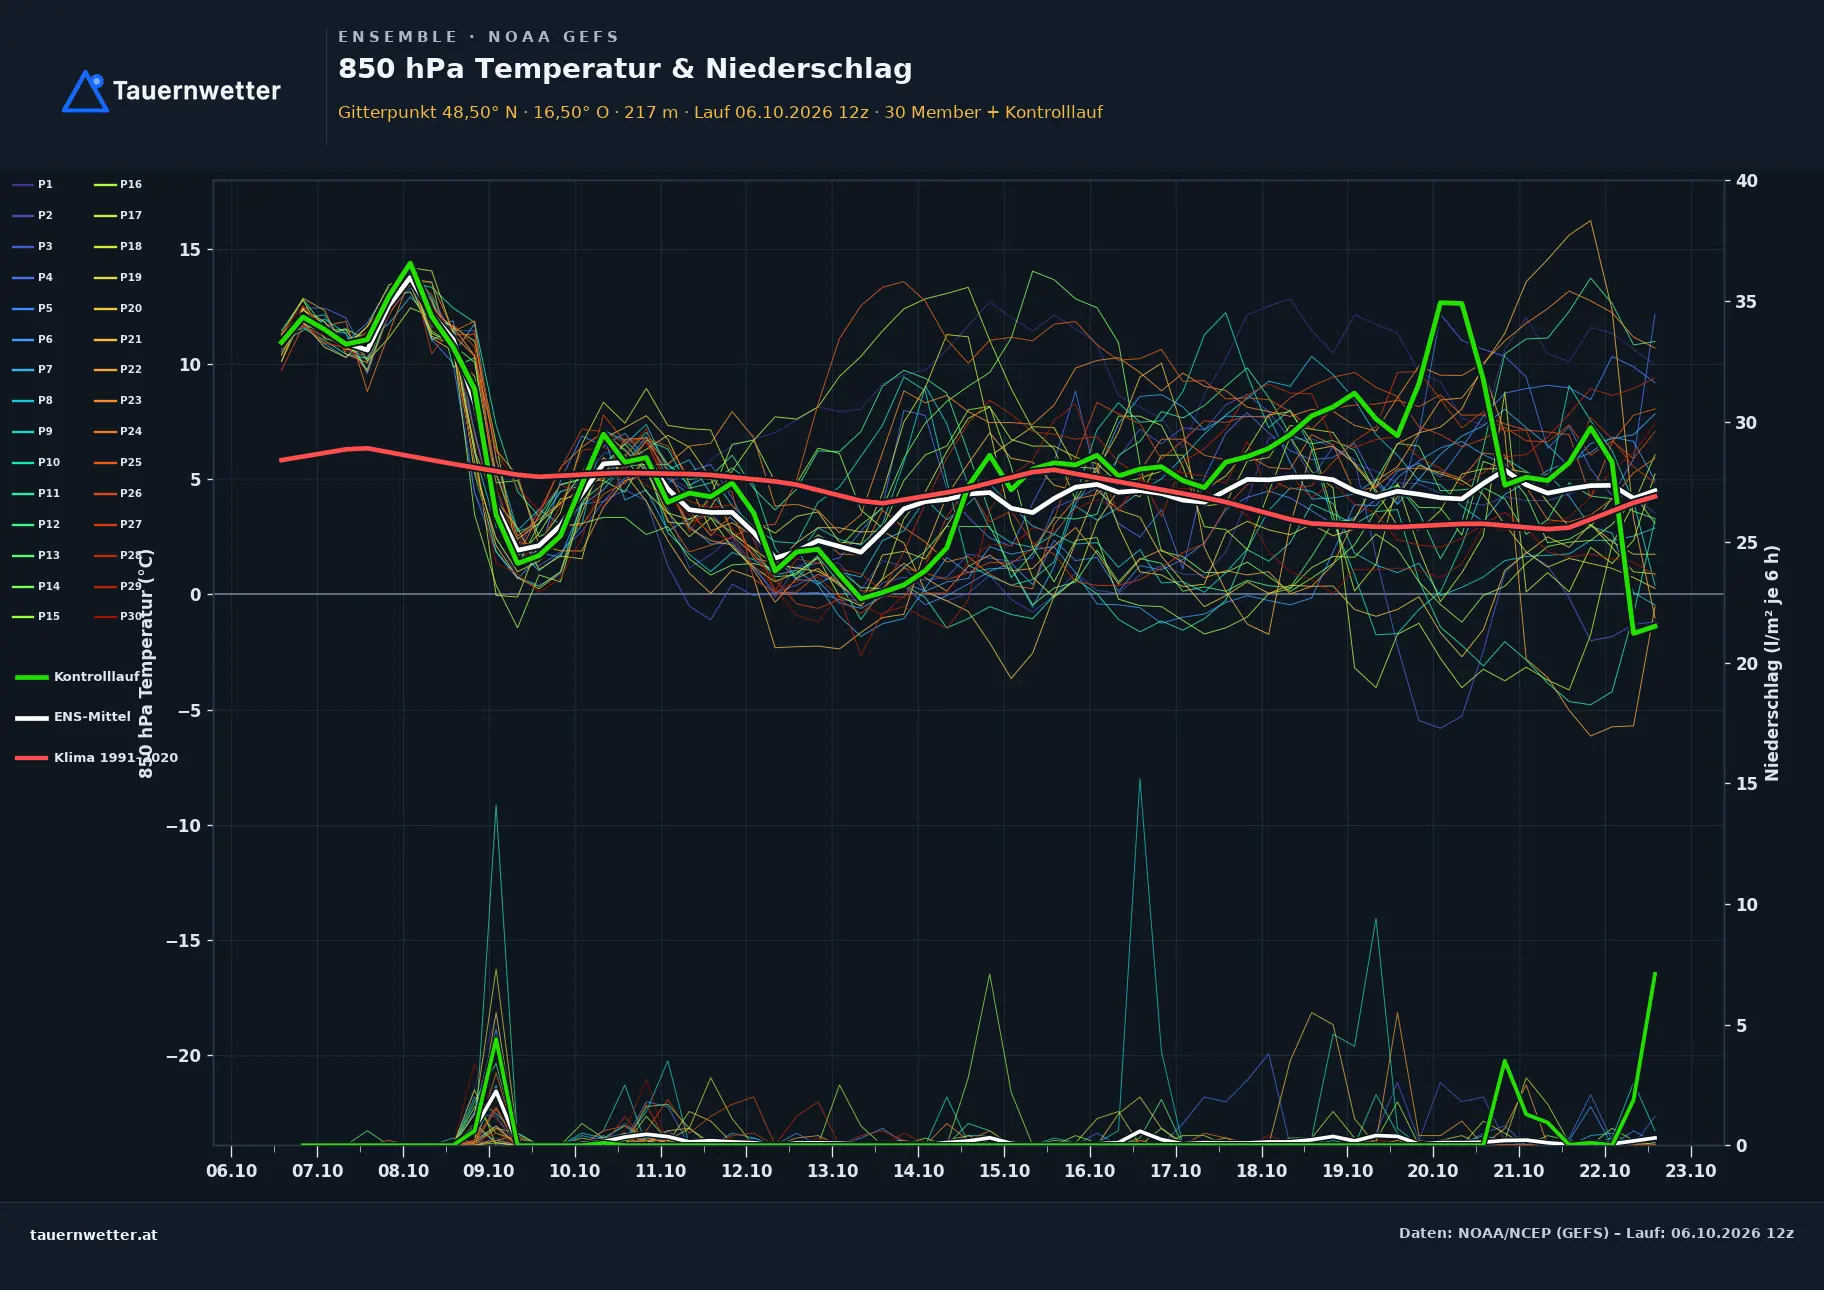Click legend entry P1
The height and width of the screenshot is (1290, 1824).
click(x=33, y=184)
